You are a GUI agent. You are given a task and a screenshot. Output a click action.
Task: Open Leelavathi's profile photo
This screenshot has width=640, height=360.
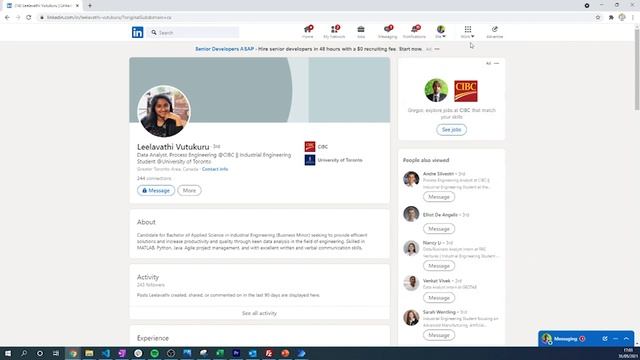pyautogui.click(x=164, y=111)
